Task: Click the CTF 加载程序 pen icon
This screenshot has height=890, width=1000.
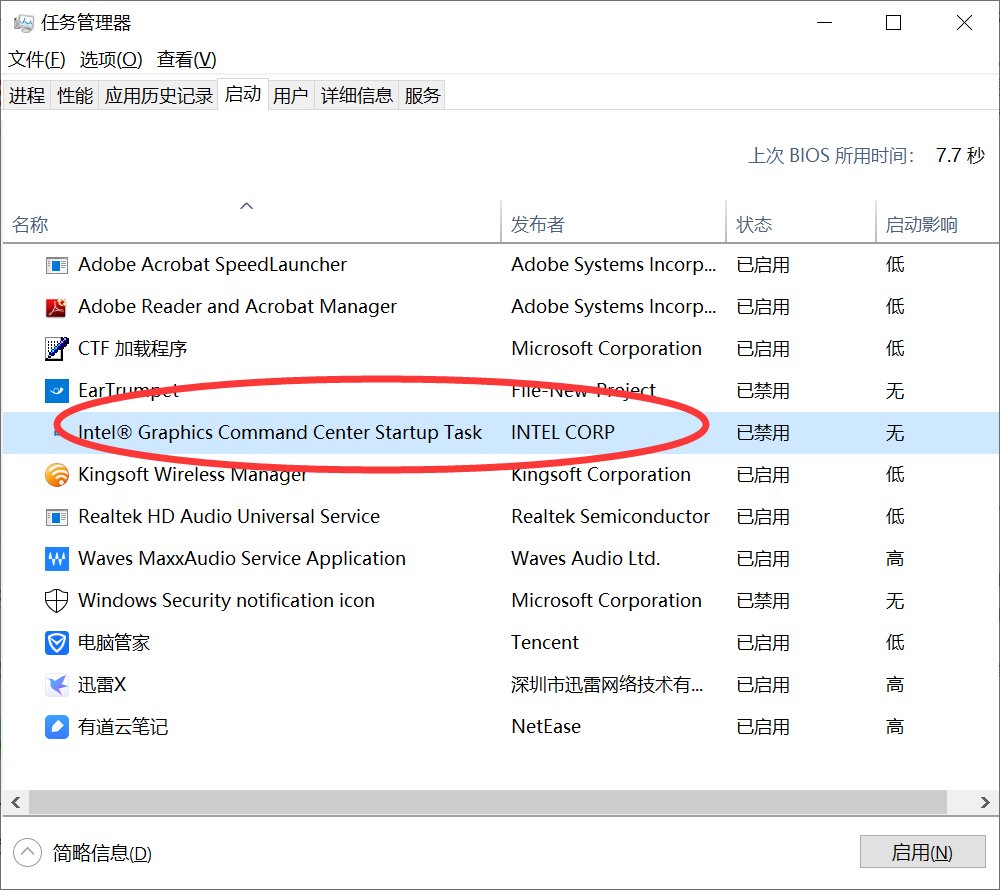Action: [x=57, y=349]
